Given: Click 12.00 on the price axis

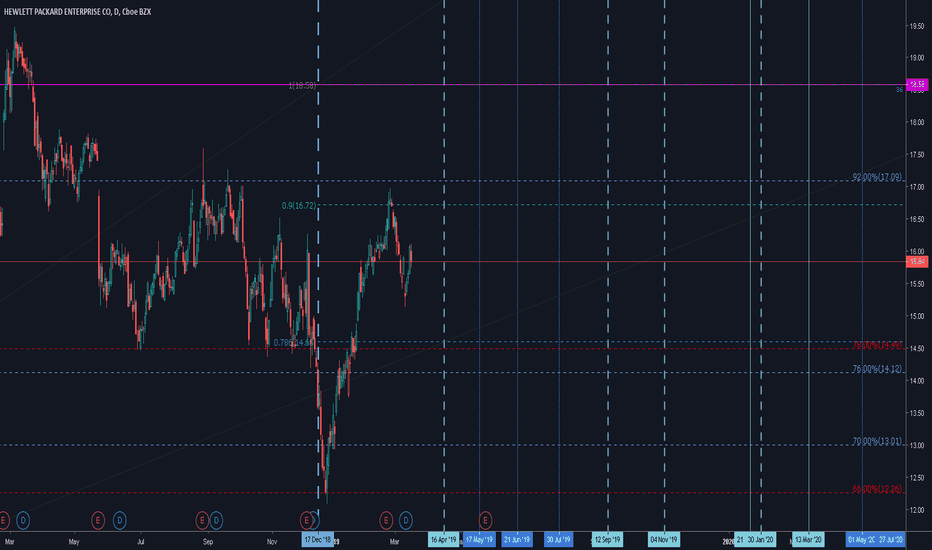Looking at the screenshot, I should pos(917,510).
